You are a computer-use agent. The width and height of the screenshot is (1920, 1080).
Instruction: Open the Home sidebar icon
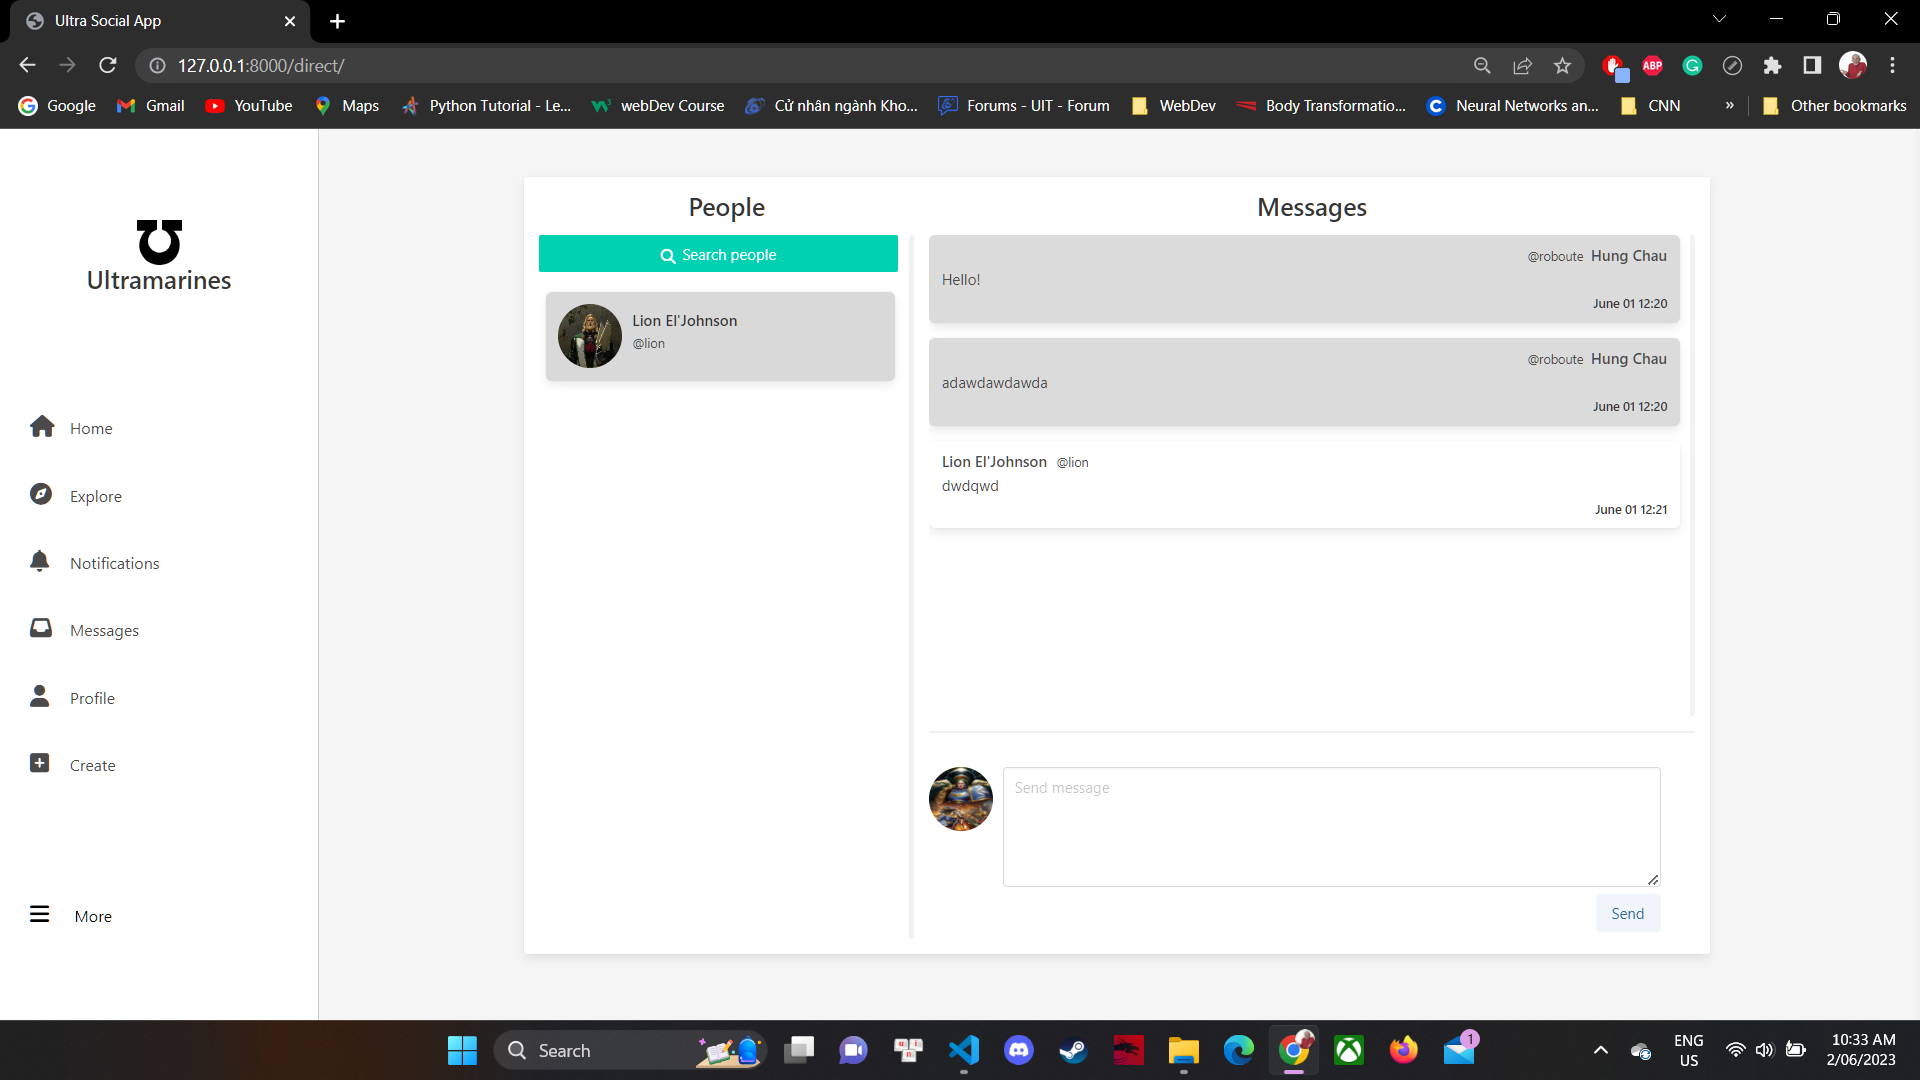coord(42,427)
